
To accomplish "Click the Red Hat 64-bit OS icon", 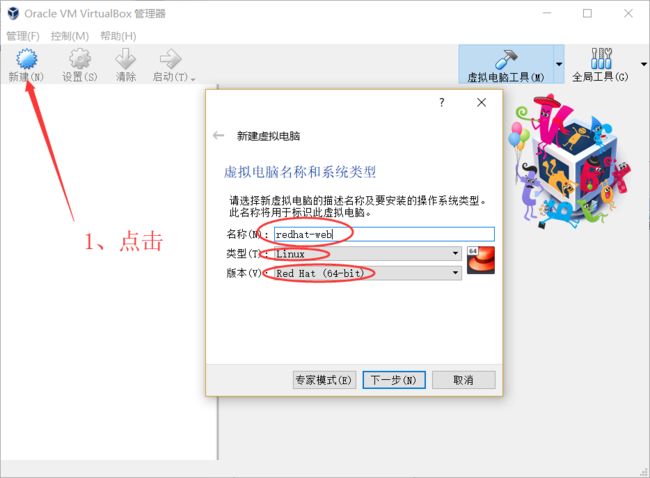I will (x=480, y=260).
